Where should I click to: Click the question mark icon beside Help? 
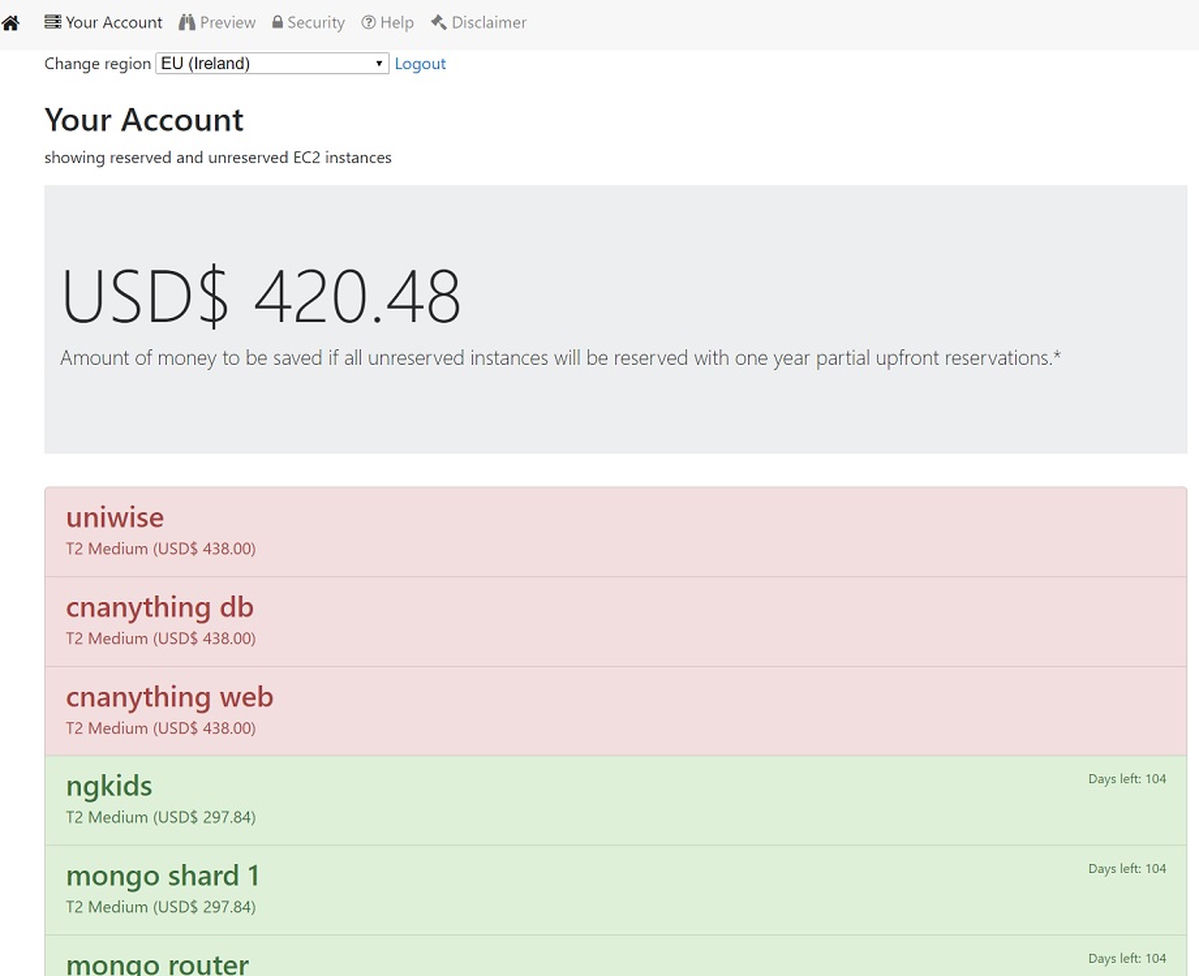368,21
